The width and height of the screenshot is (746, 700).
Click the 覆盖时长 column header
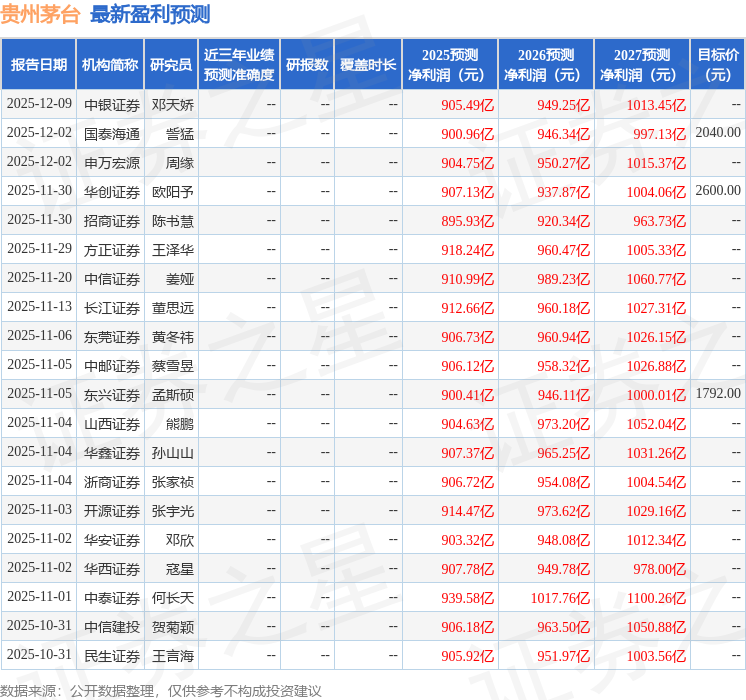pyautogui.click(x=367, y=65)
